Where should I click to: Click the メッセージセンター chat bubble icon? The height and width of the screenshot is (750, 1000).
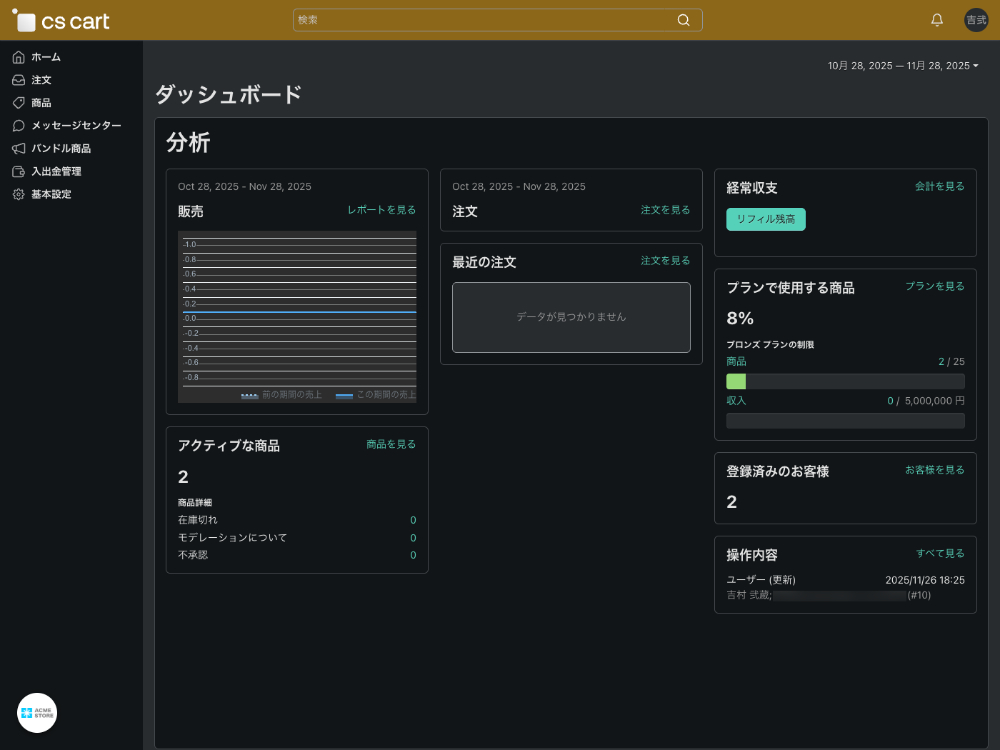18,126
